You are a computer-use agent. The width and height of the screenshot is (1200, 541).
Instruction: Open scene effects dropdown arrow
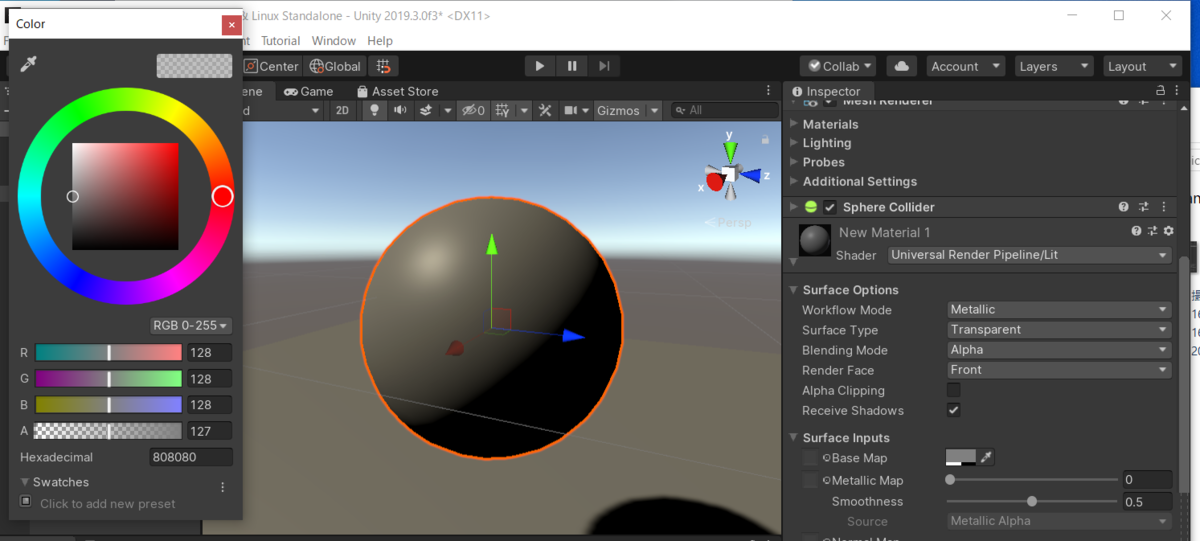pos(447,110)
